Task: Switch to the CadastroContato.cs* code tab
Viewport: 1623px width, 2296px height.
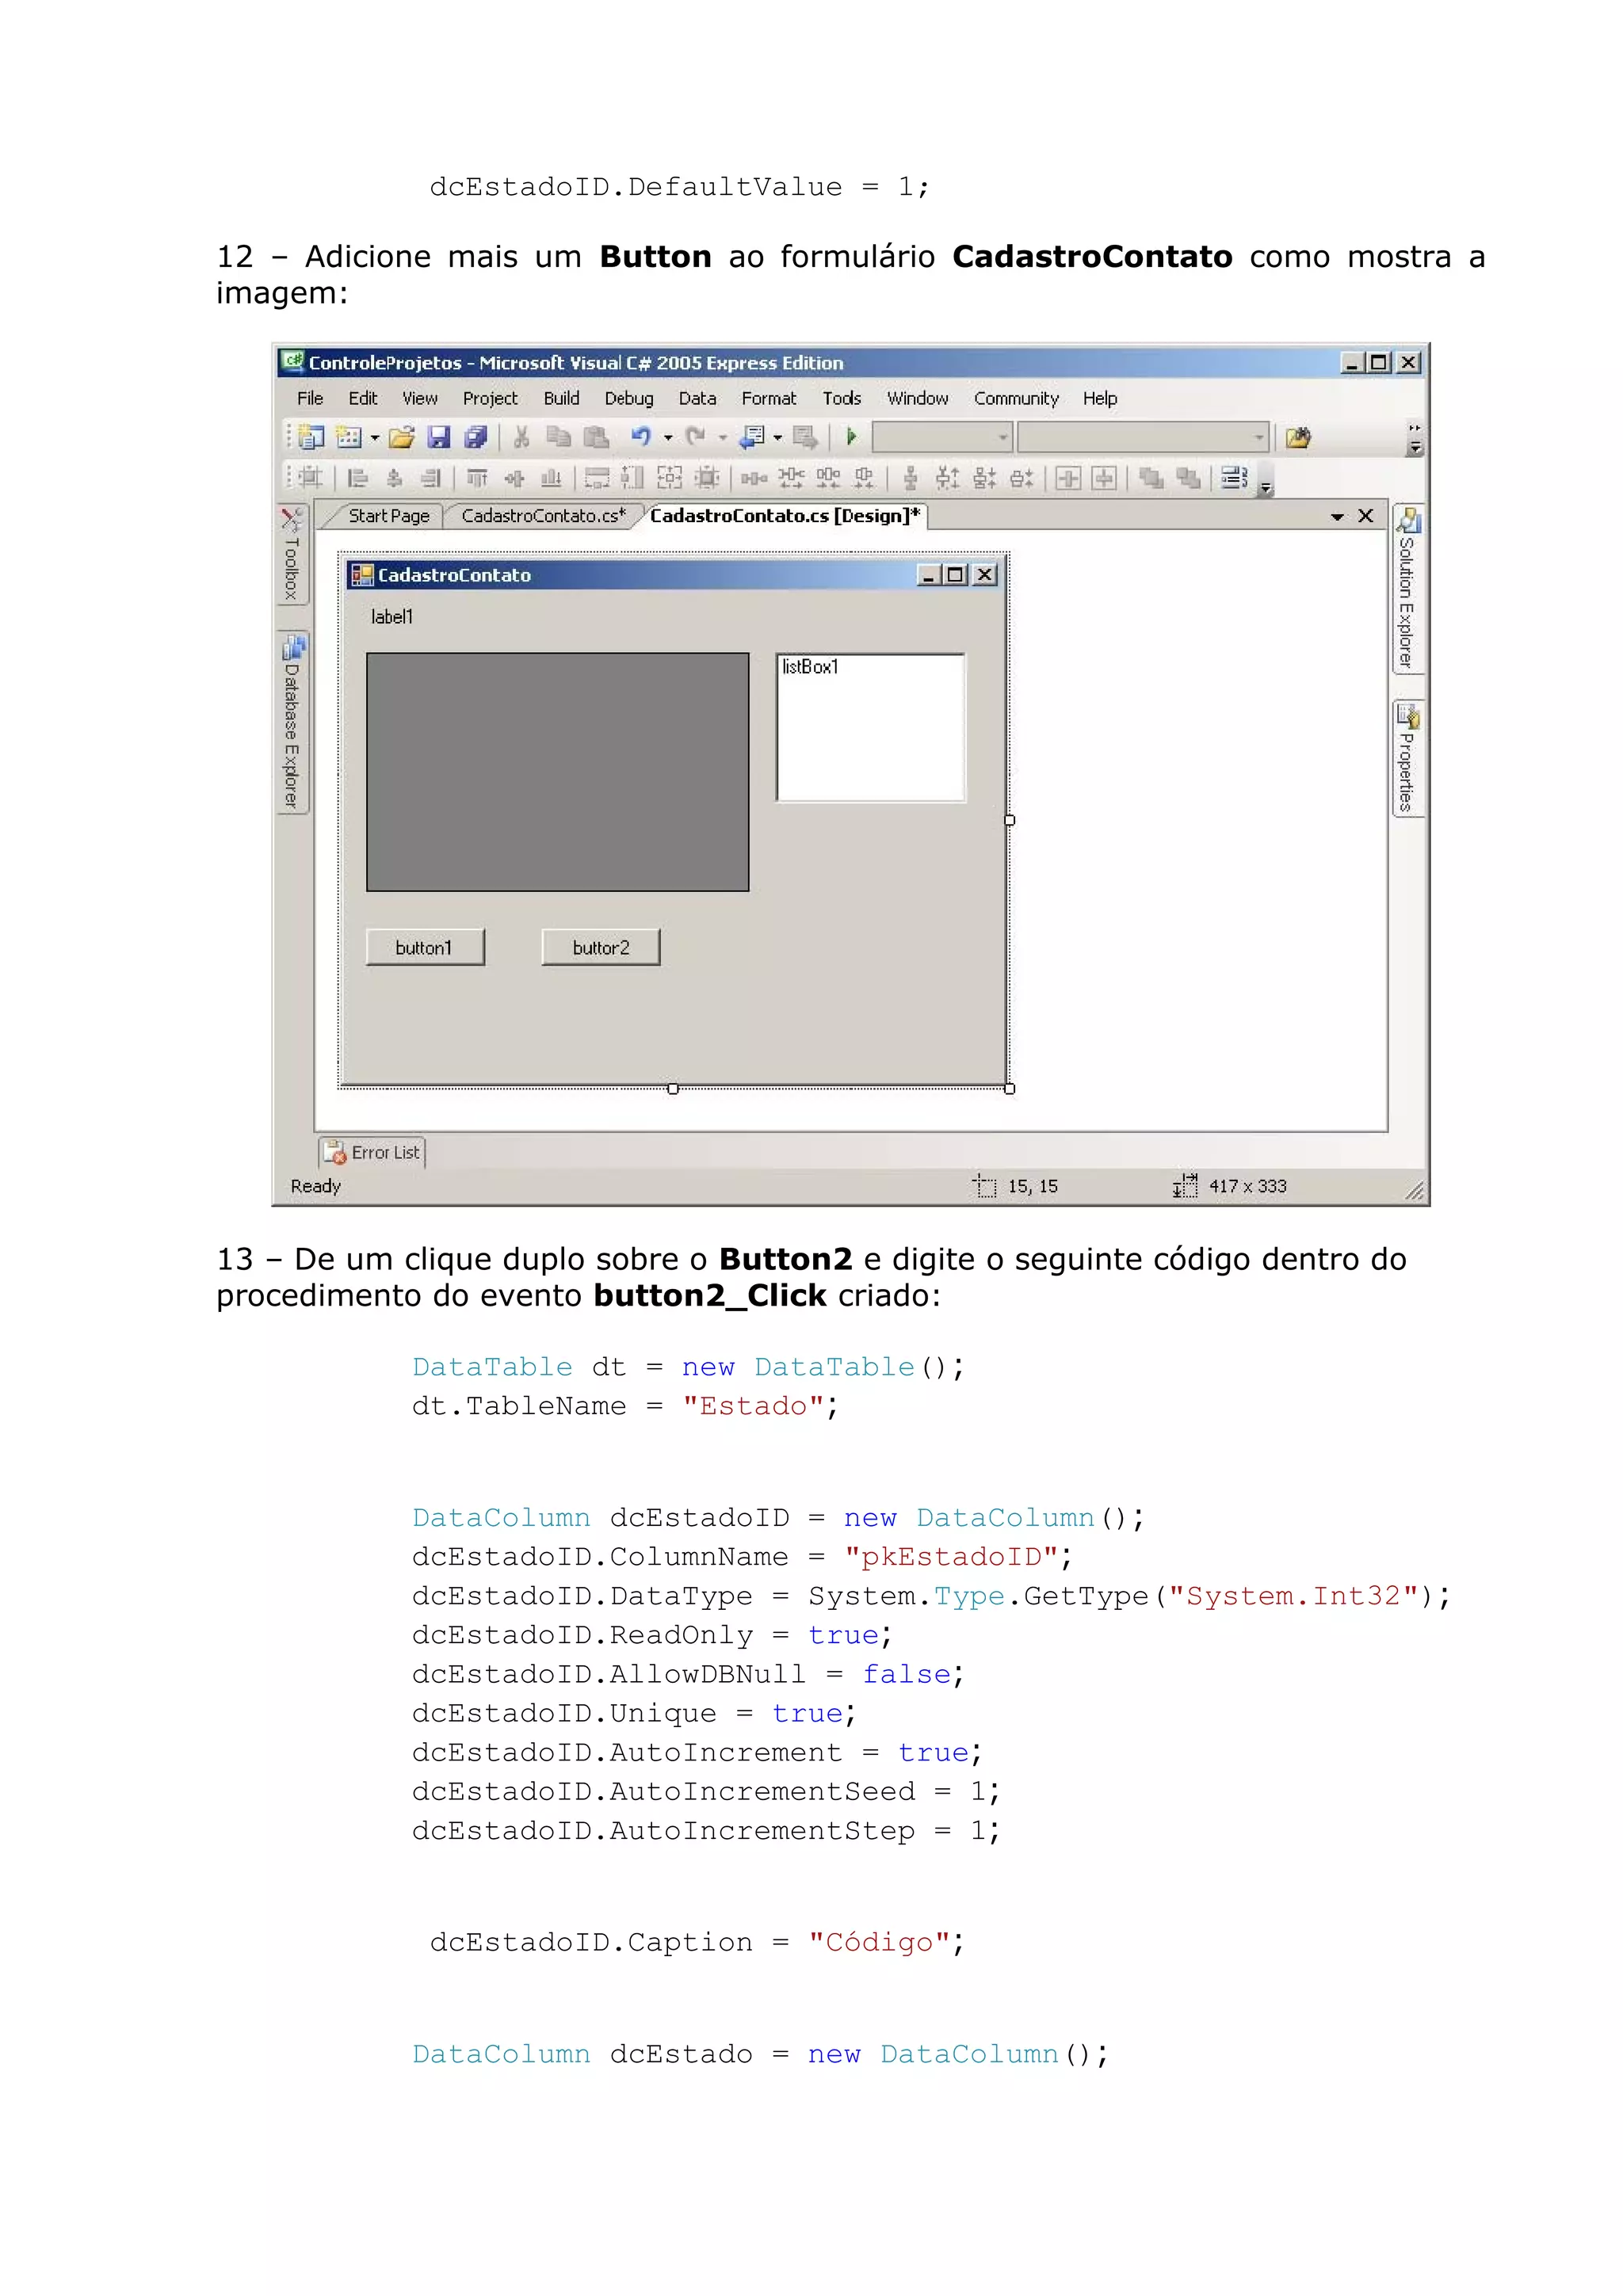Action: point(543,516)
